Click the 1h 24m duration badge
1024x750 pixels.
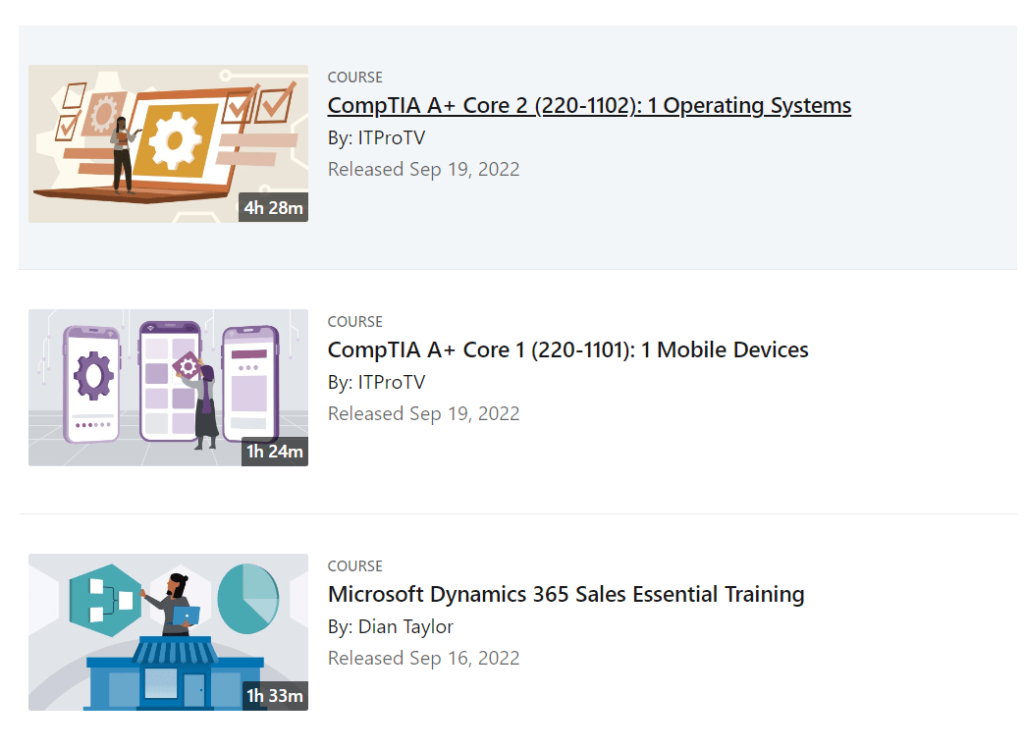point(274,451)
